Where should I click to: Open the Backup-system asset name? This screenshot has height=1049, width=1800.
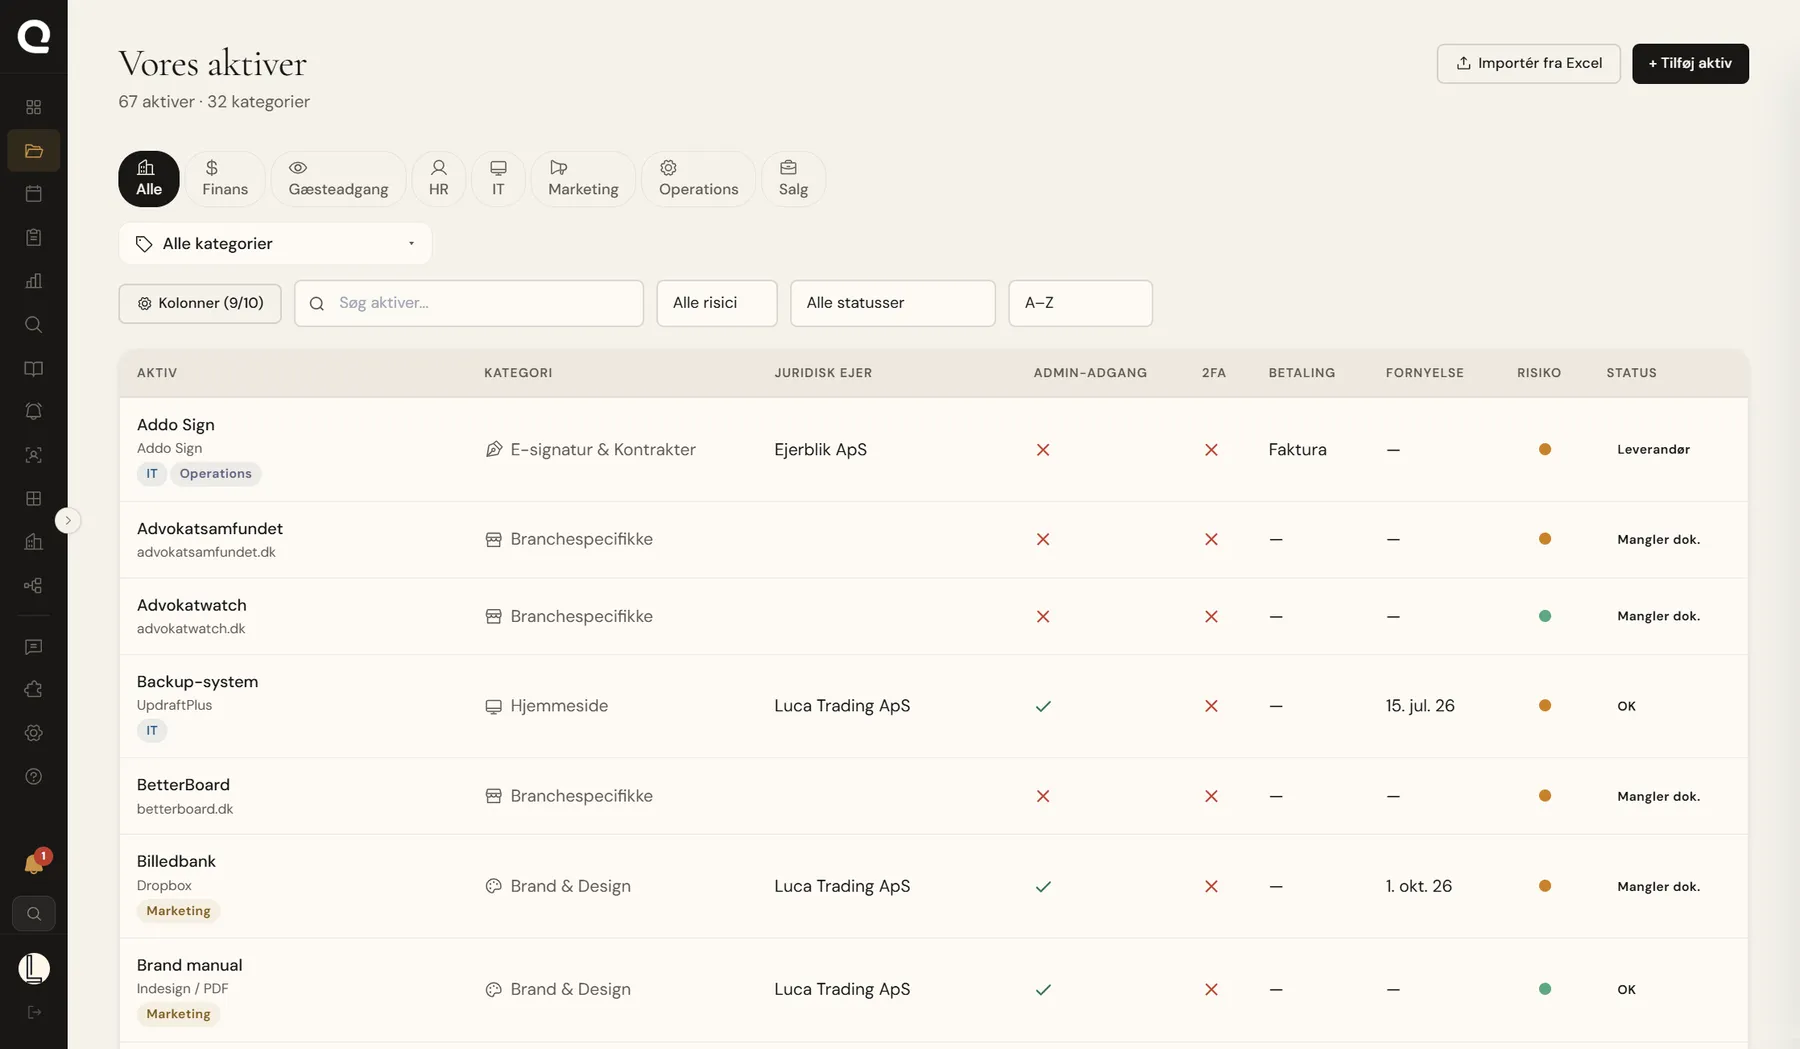click(197, 682)
